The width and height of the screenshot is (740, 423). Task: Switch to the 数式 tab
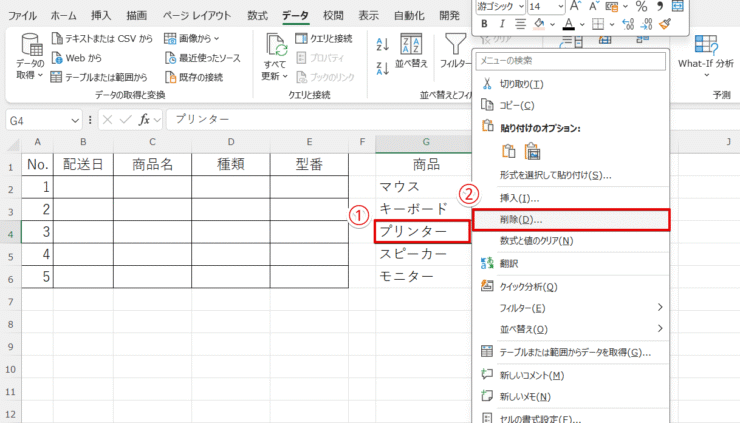tap(257, 16)
